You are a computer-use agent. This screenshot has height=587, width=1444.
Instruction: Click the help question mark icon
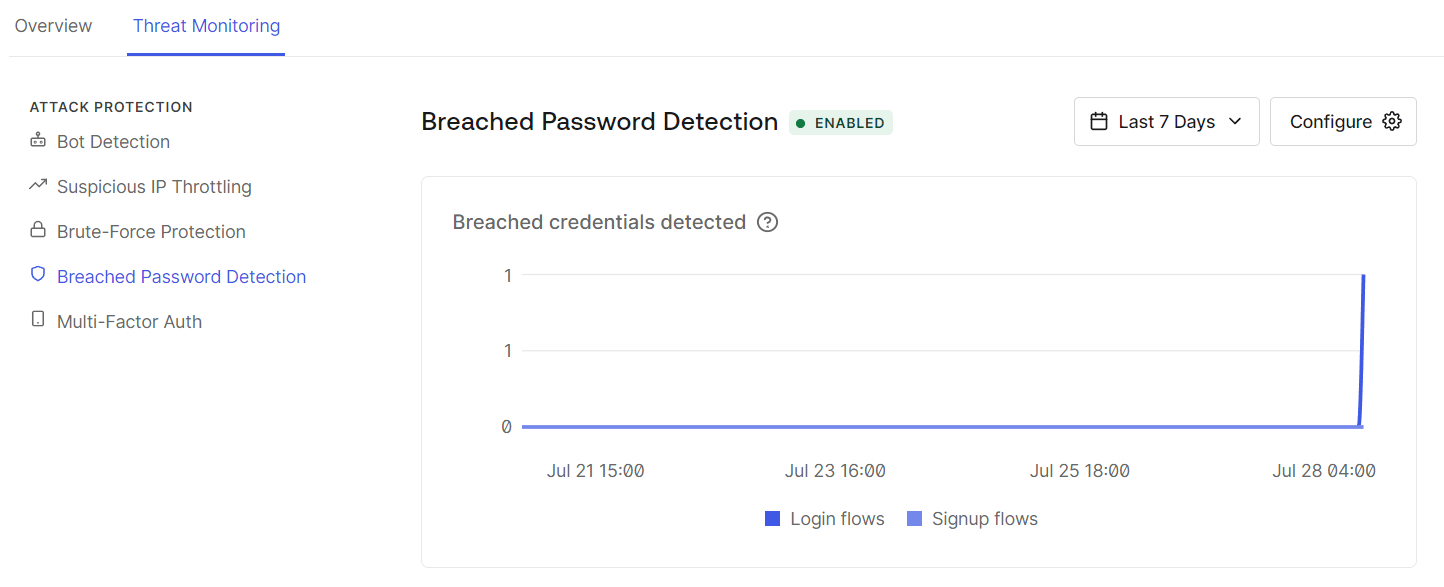coord(767,222)
